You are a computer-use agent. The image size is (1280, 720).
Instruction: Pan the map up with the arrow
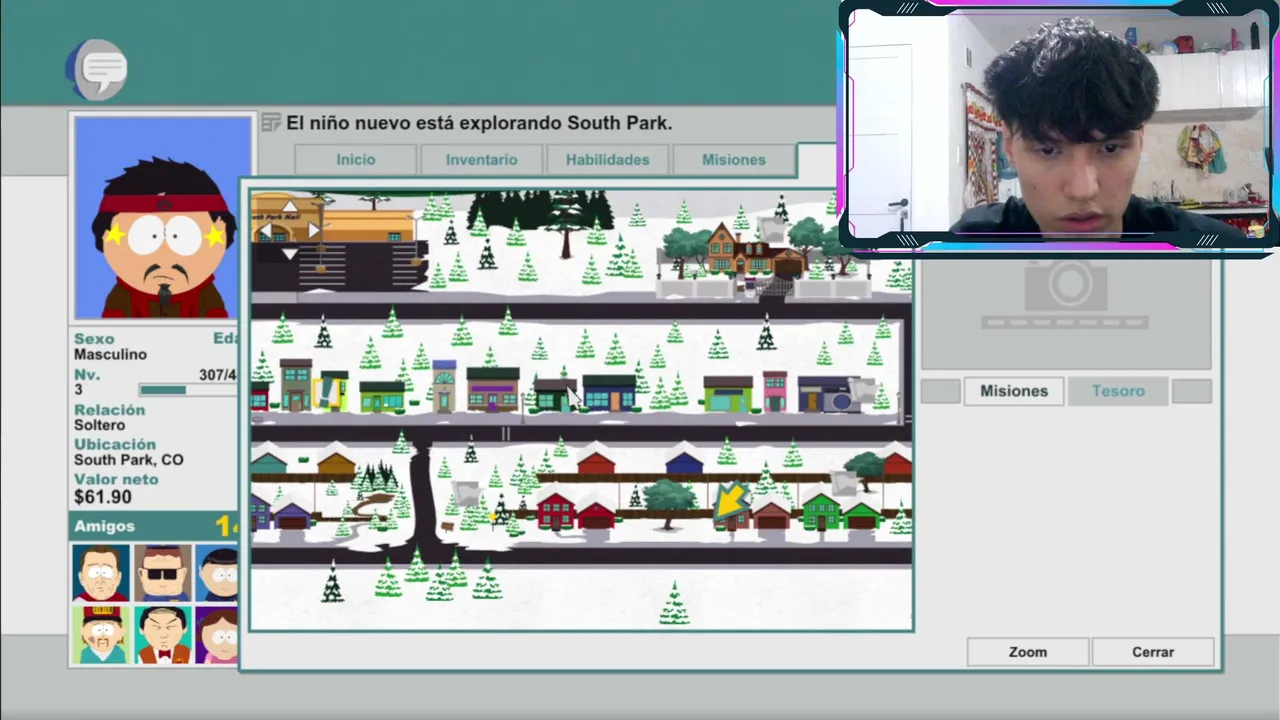(x=289, y=208)
